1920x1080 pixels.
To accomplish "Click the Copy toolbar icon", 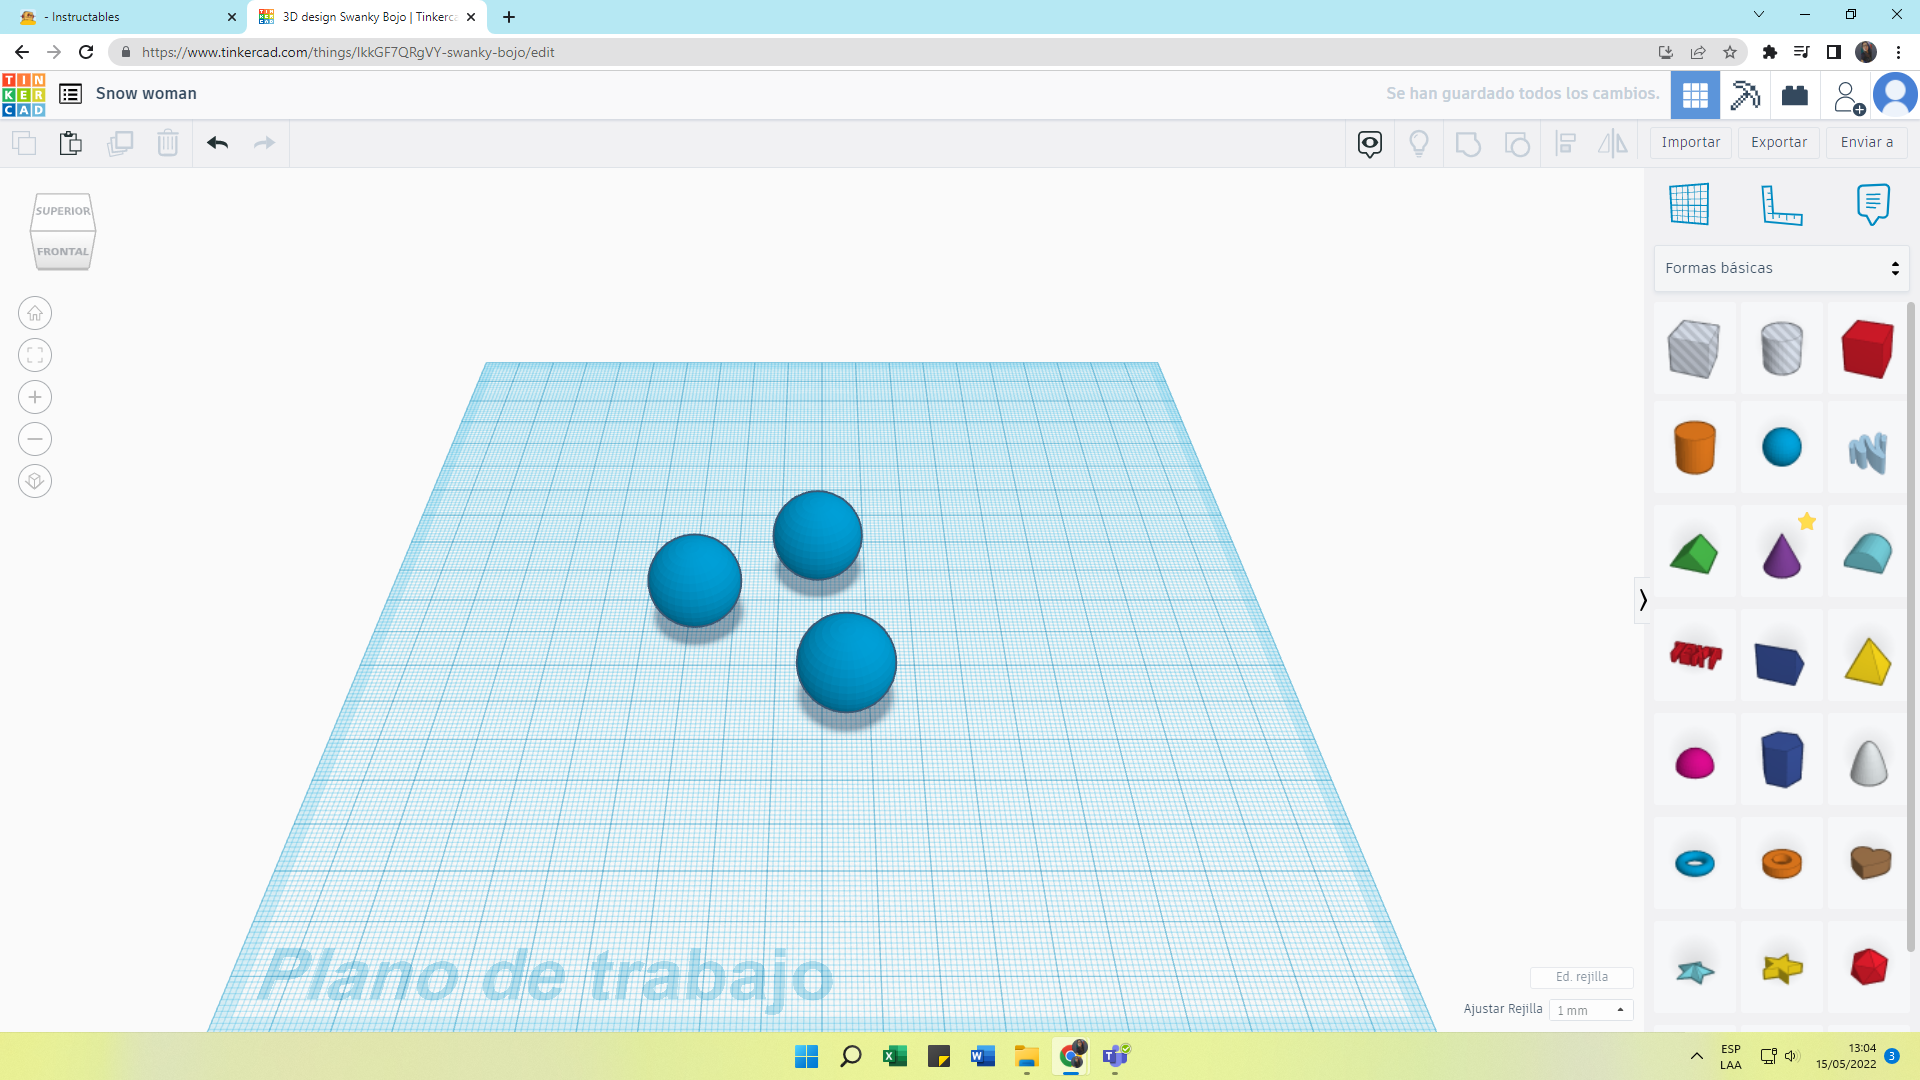I will pyautogui.click(x=24, y=143).
